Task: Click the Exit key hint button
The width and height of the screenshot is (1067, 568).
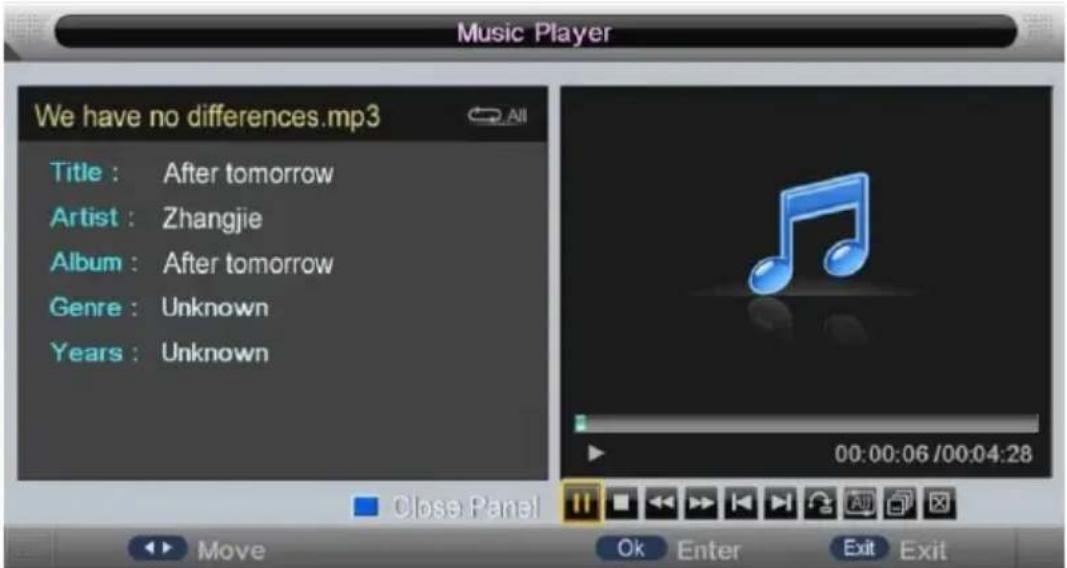Action: click(859, 548)
